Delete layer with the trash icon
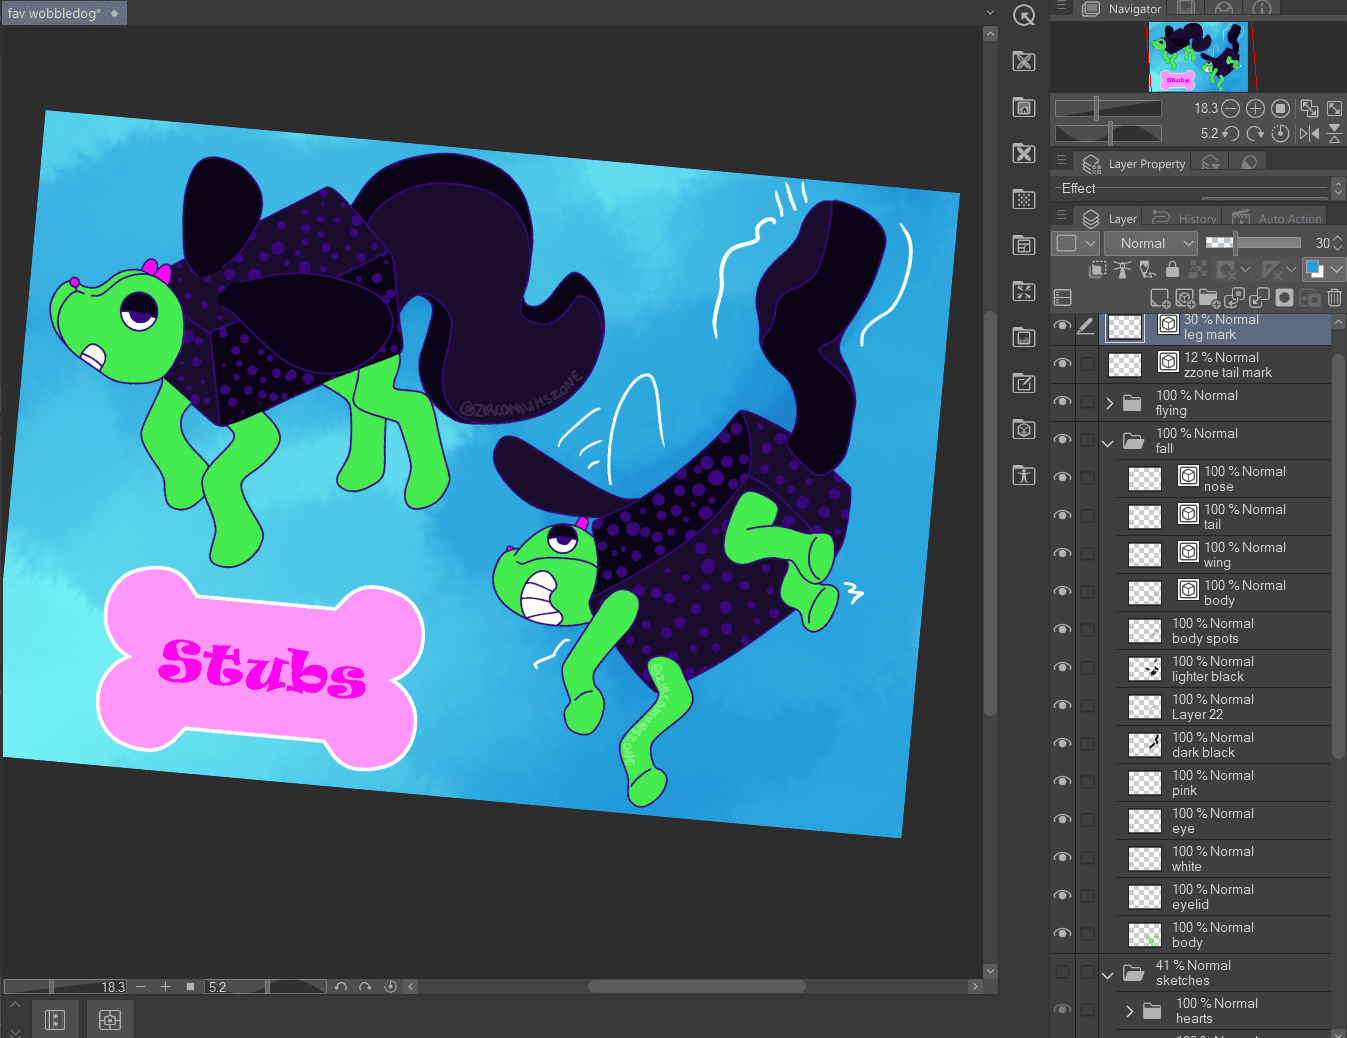This screenshot has height=1038, width=1347. pyautogui.click(x=1334, y=297)
